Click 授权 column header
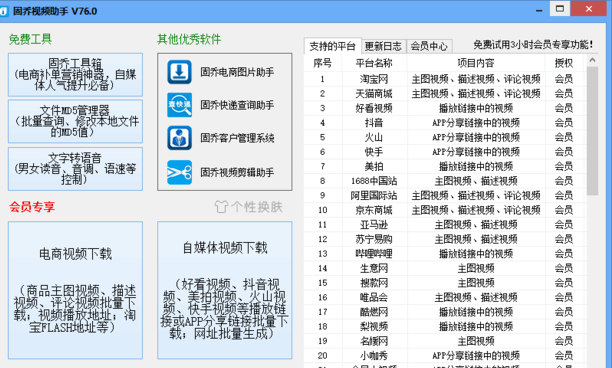The height and width of the screenshot is (368, 612). click(x=564, y=63)
